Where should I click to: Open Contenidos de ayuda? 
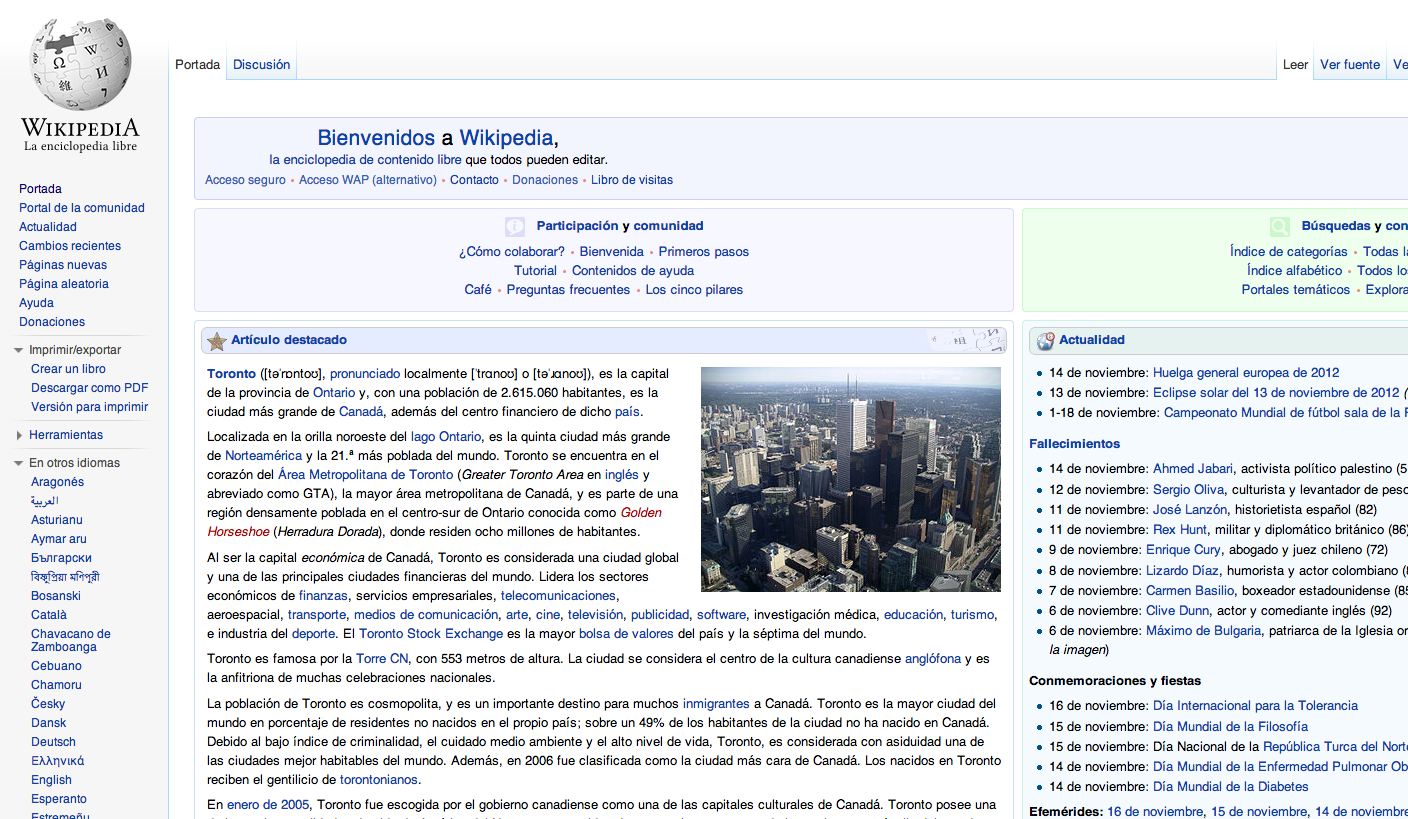(x=633, y=271)
